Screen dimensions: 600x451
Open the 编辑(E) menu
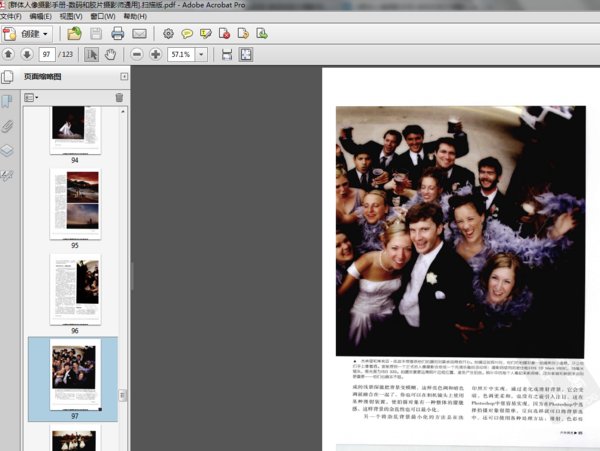[41, 16]
